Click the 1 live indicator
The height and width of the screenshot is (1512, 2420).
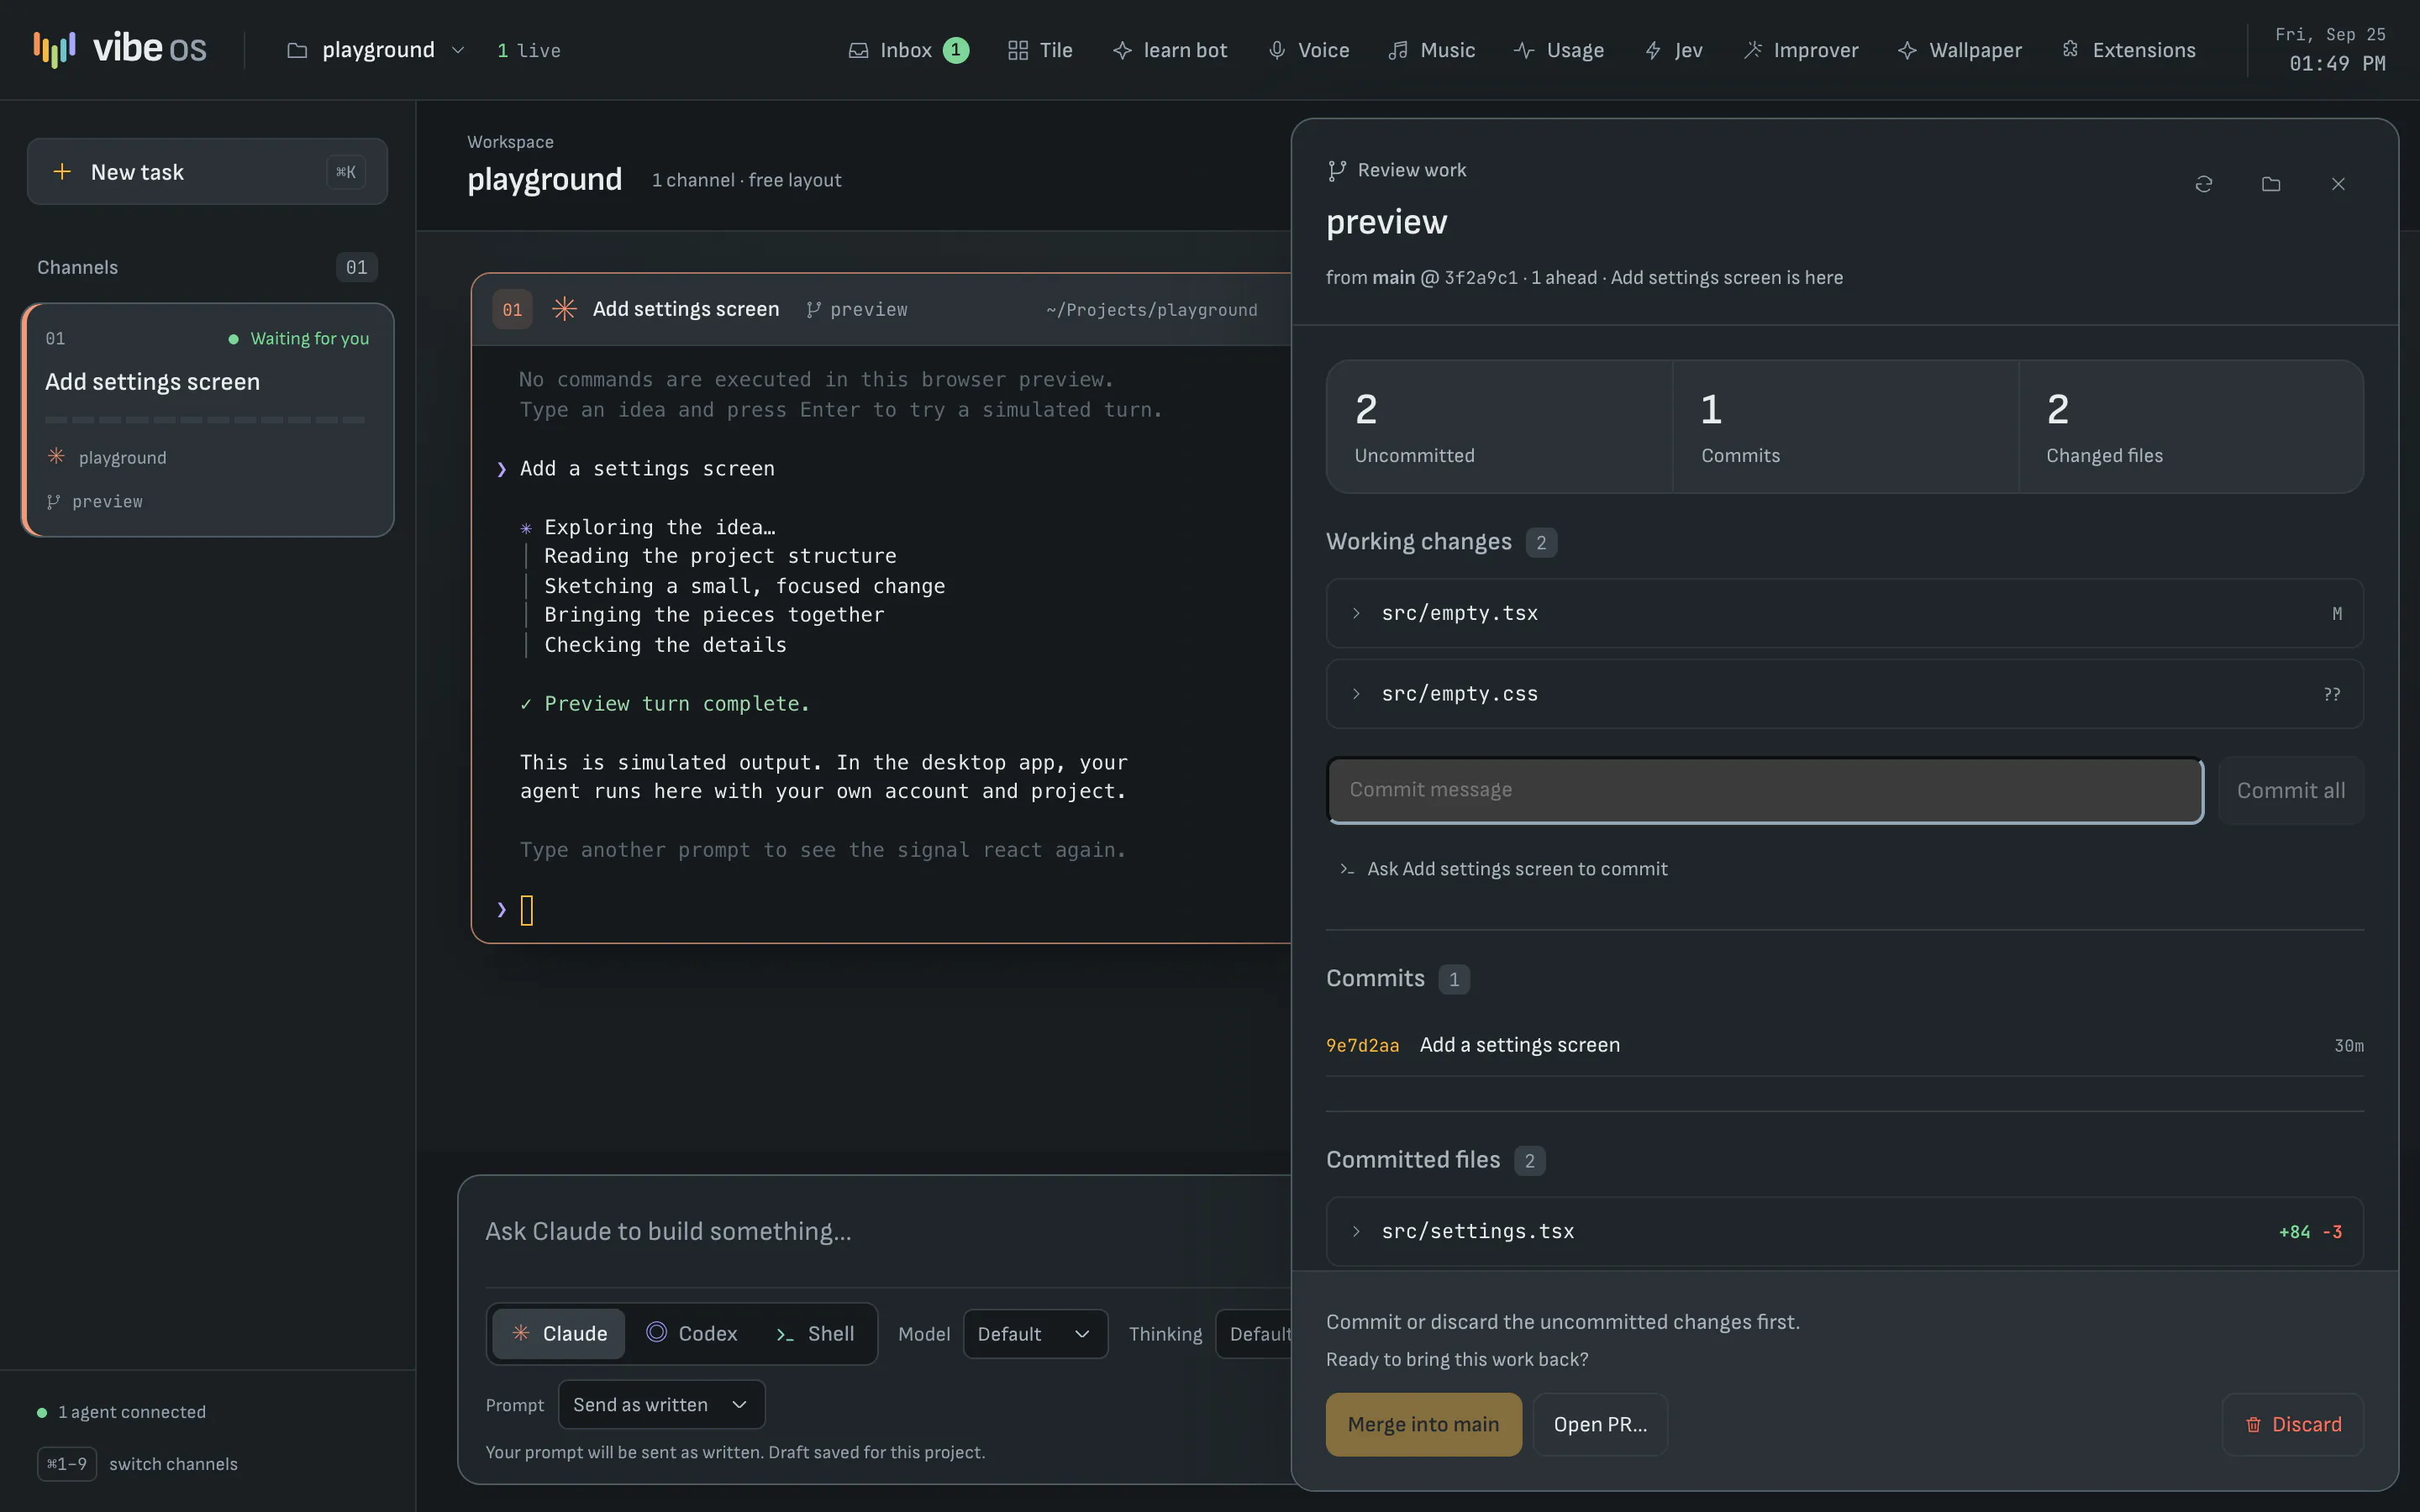coord(528,50)
